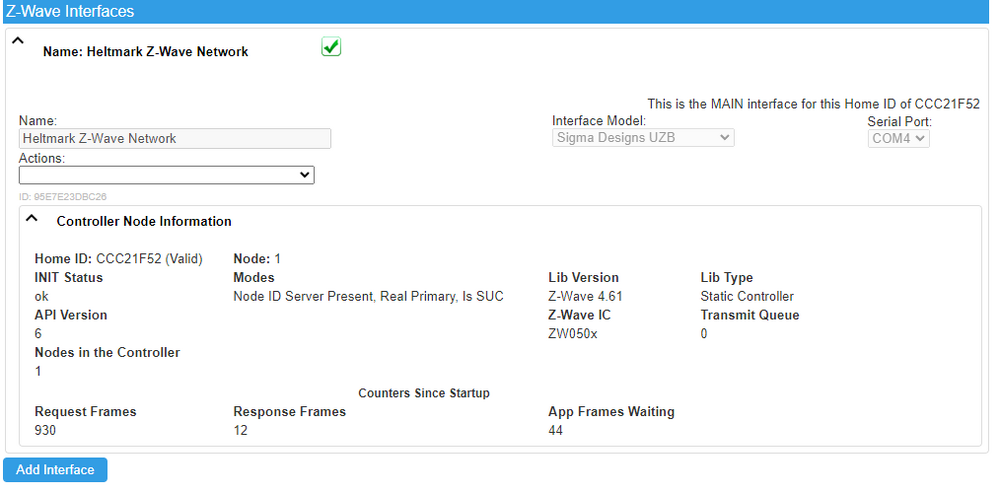Viewport: 1000px width, 494px height.
Task: Click the Response Frames count 12
Action: pyautogui.click(x=240, y=430)
